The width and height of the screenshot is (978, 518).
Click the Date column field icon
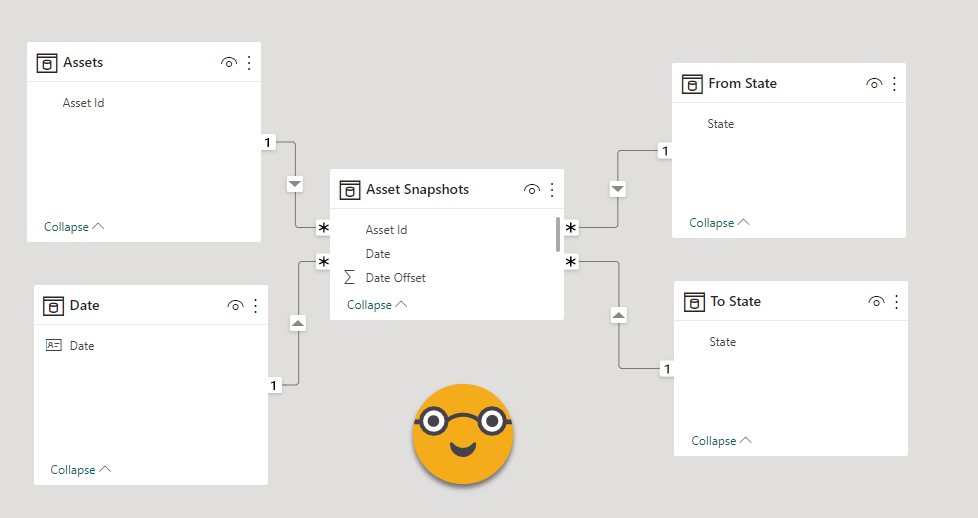[x=54, y=346]
